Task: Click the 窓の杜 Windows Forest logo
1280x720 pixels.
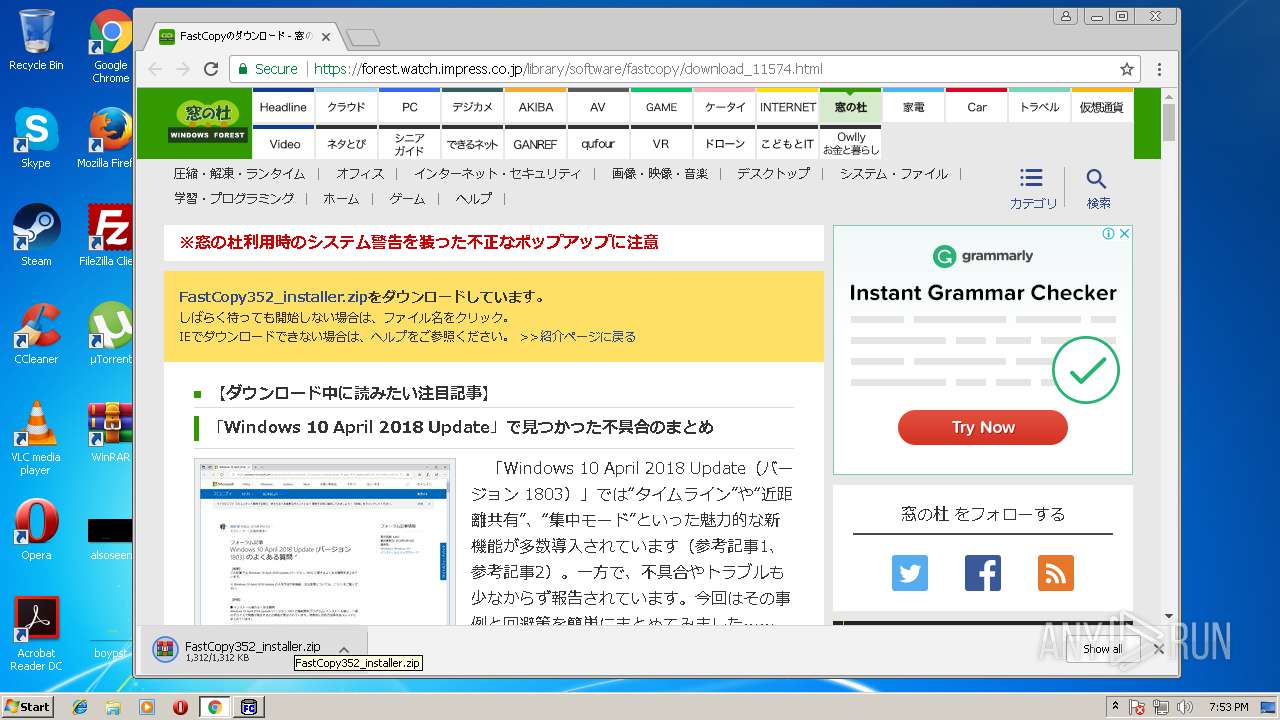Action: [208, 120]
